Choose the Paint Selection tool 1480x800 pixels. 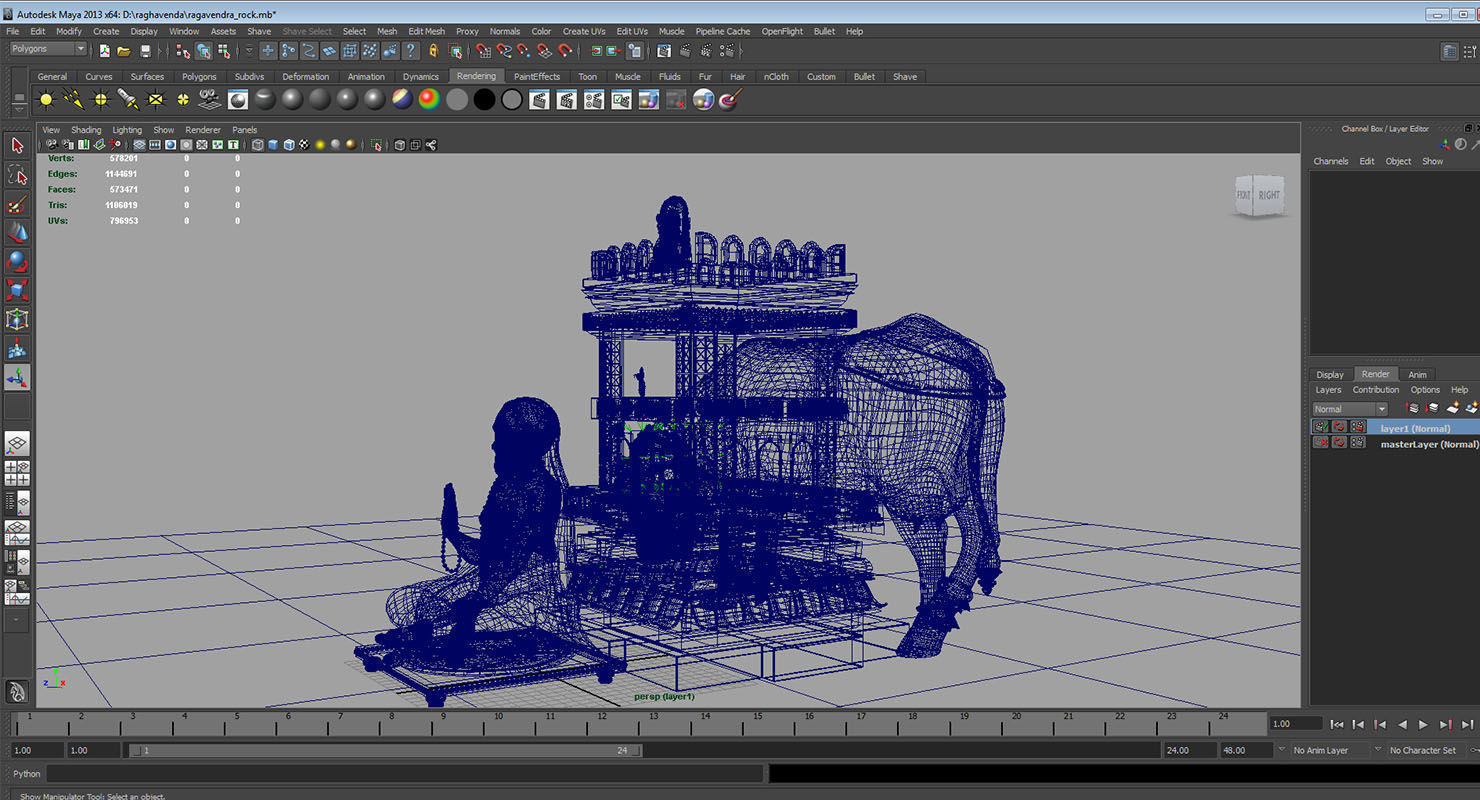[x=17, y=204]
